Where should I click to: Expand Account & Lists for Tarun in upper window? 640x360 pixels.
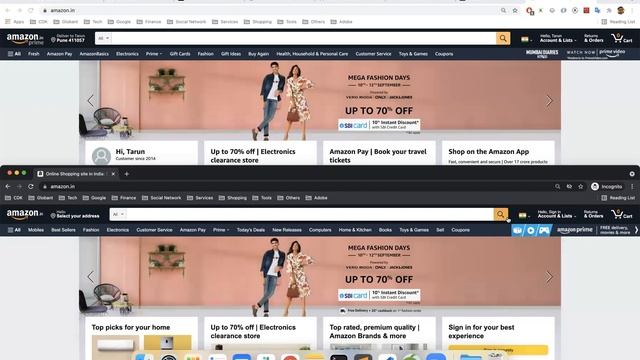pos(558,38)
